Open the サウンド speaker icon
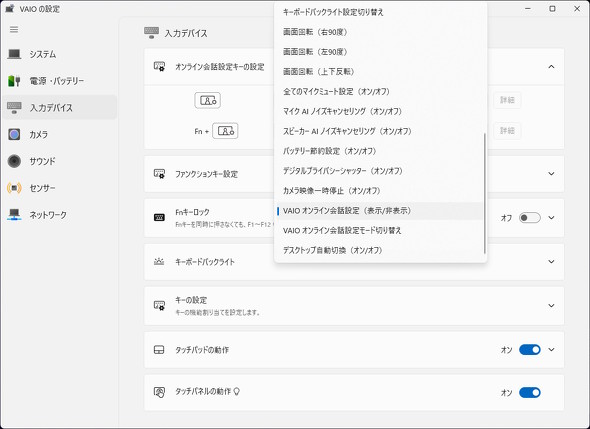Viewport: 590px width, 429px height. coord(14,161)
